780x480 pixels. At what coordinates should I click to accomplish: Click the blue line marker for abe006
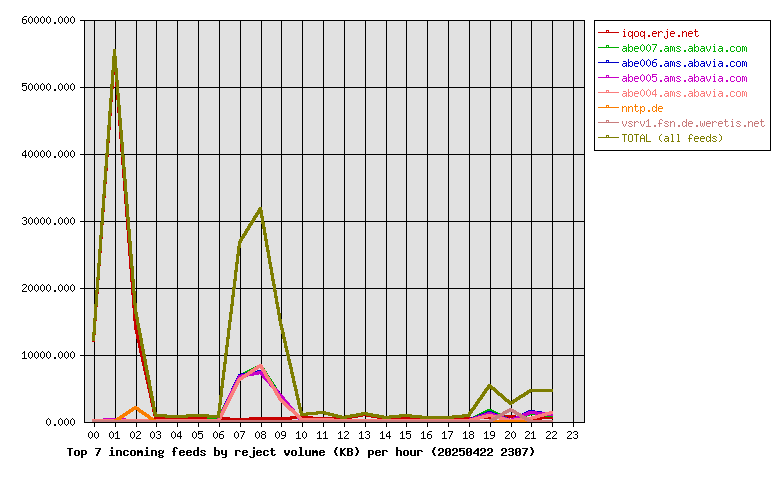click(608, 62)
